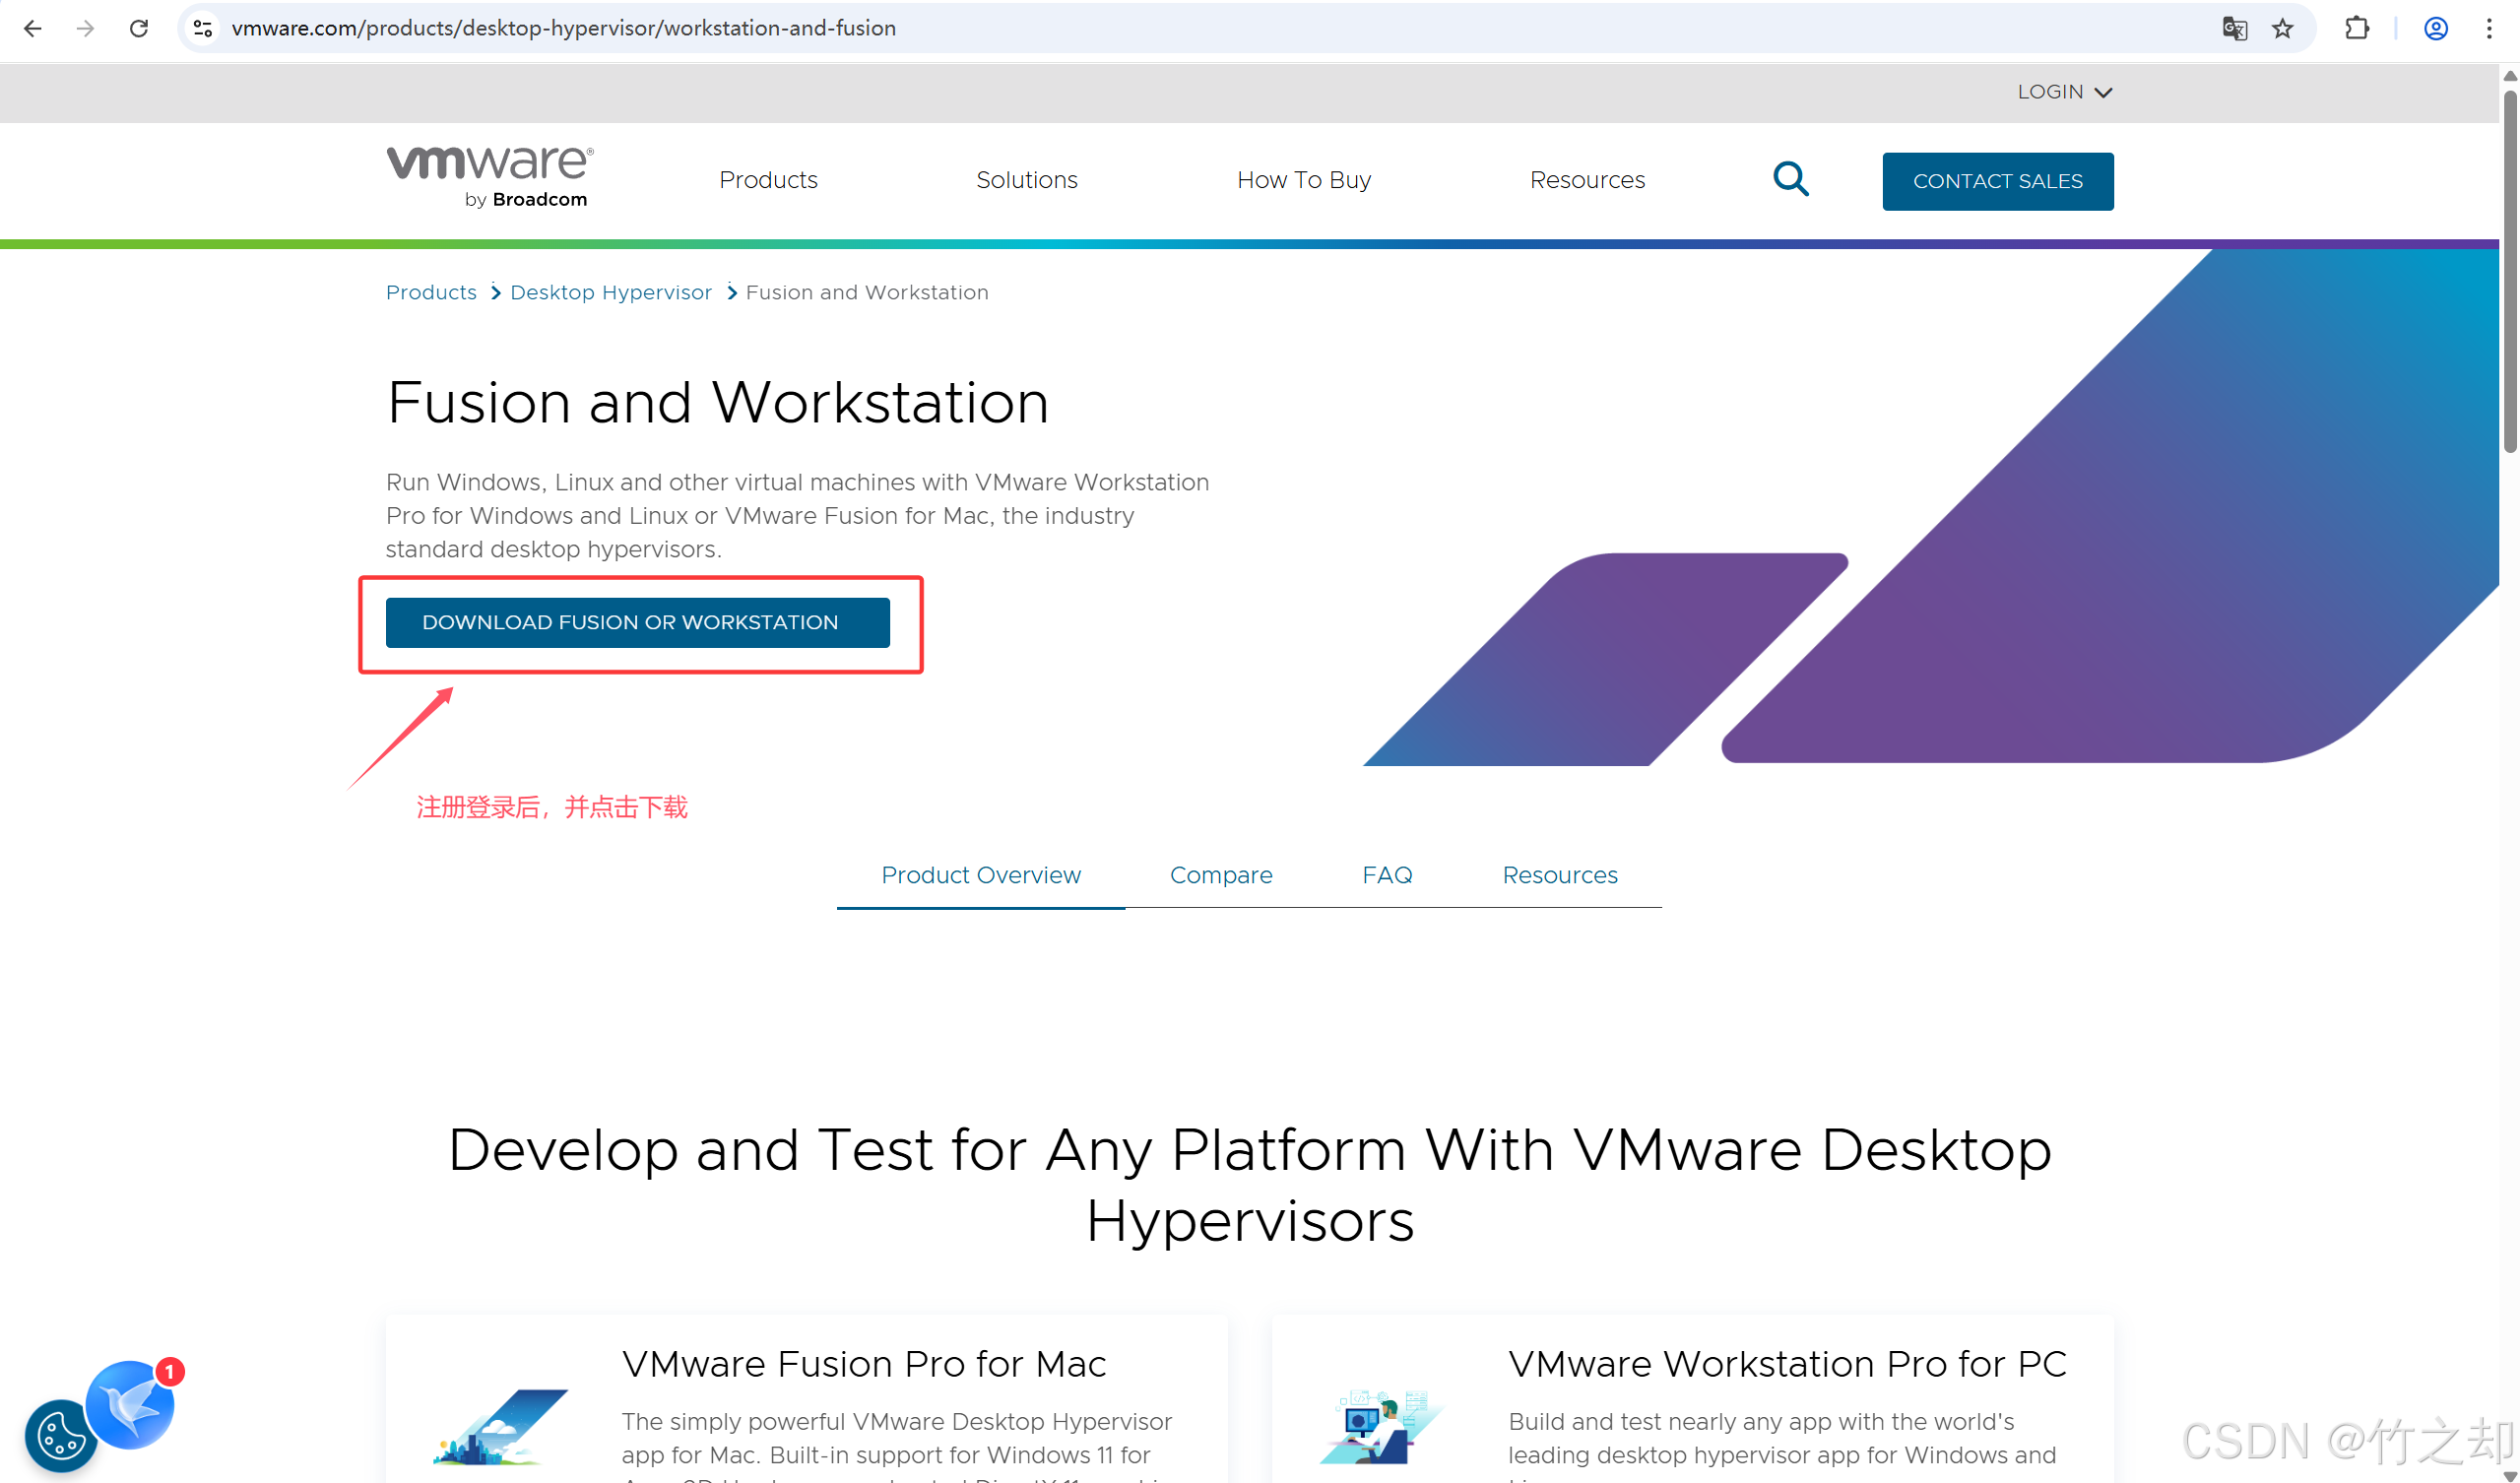Click the Fusion and Workstation page title
The image size is (2520, 1483).
pyautogui.click(x=718, y=403)
